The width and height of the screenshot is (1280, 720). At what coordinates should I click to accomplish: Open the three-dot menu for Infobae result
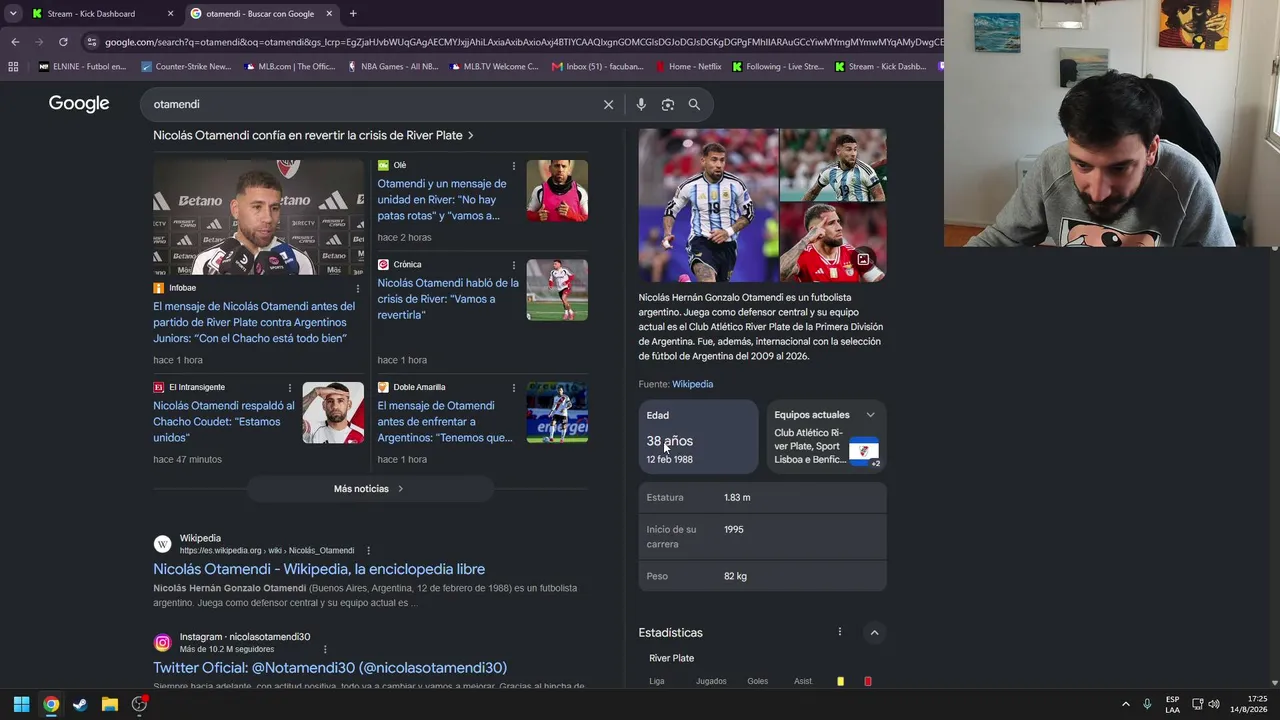click(358, 288)
